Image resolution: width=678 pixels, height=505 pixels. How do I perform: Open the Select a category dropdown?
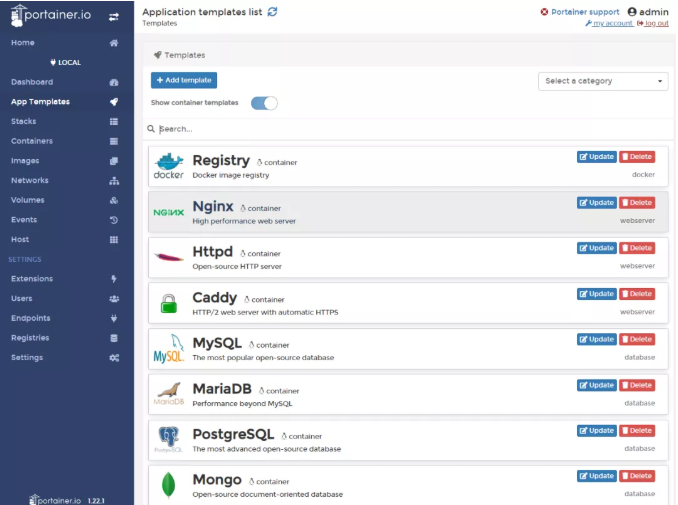tap(603, 81)
